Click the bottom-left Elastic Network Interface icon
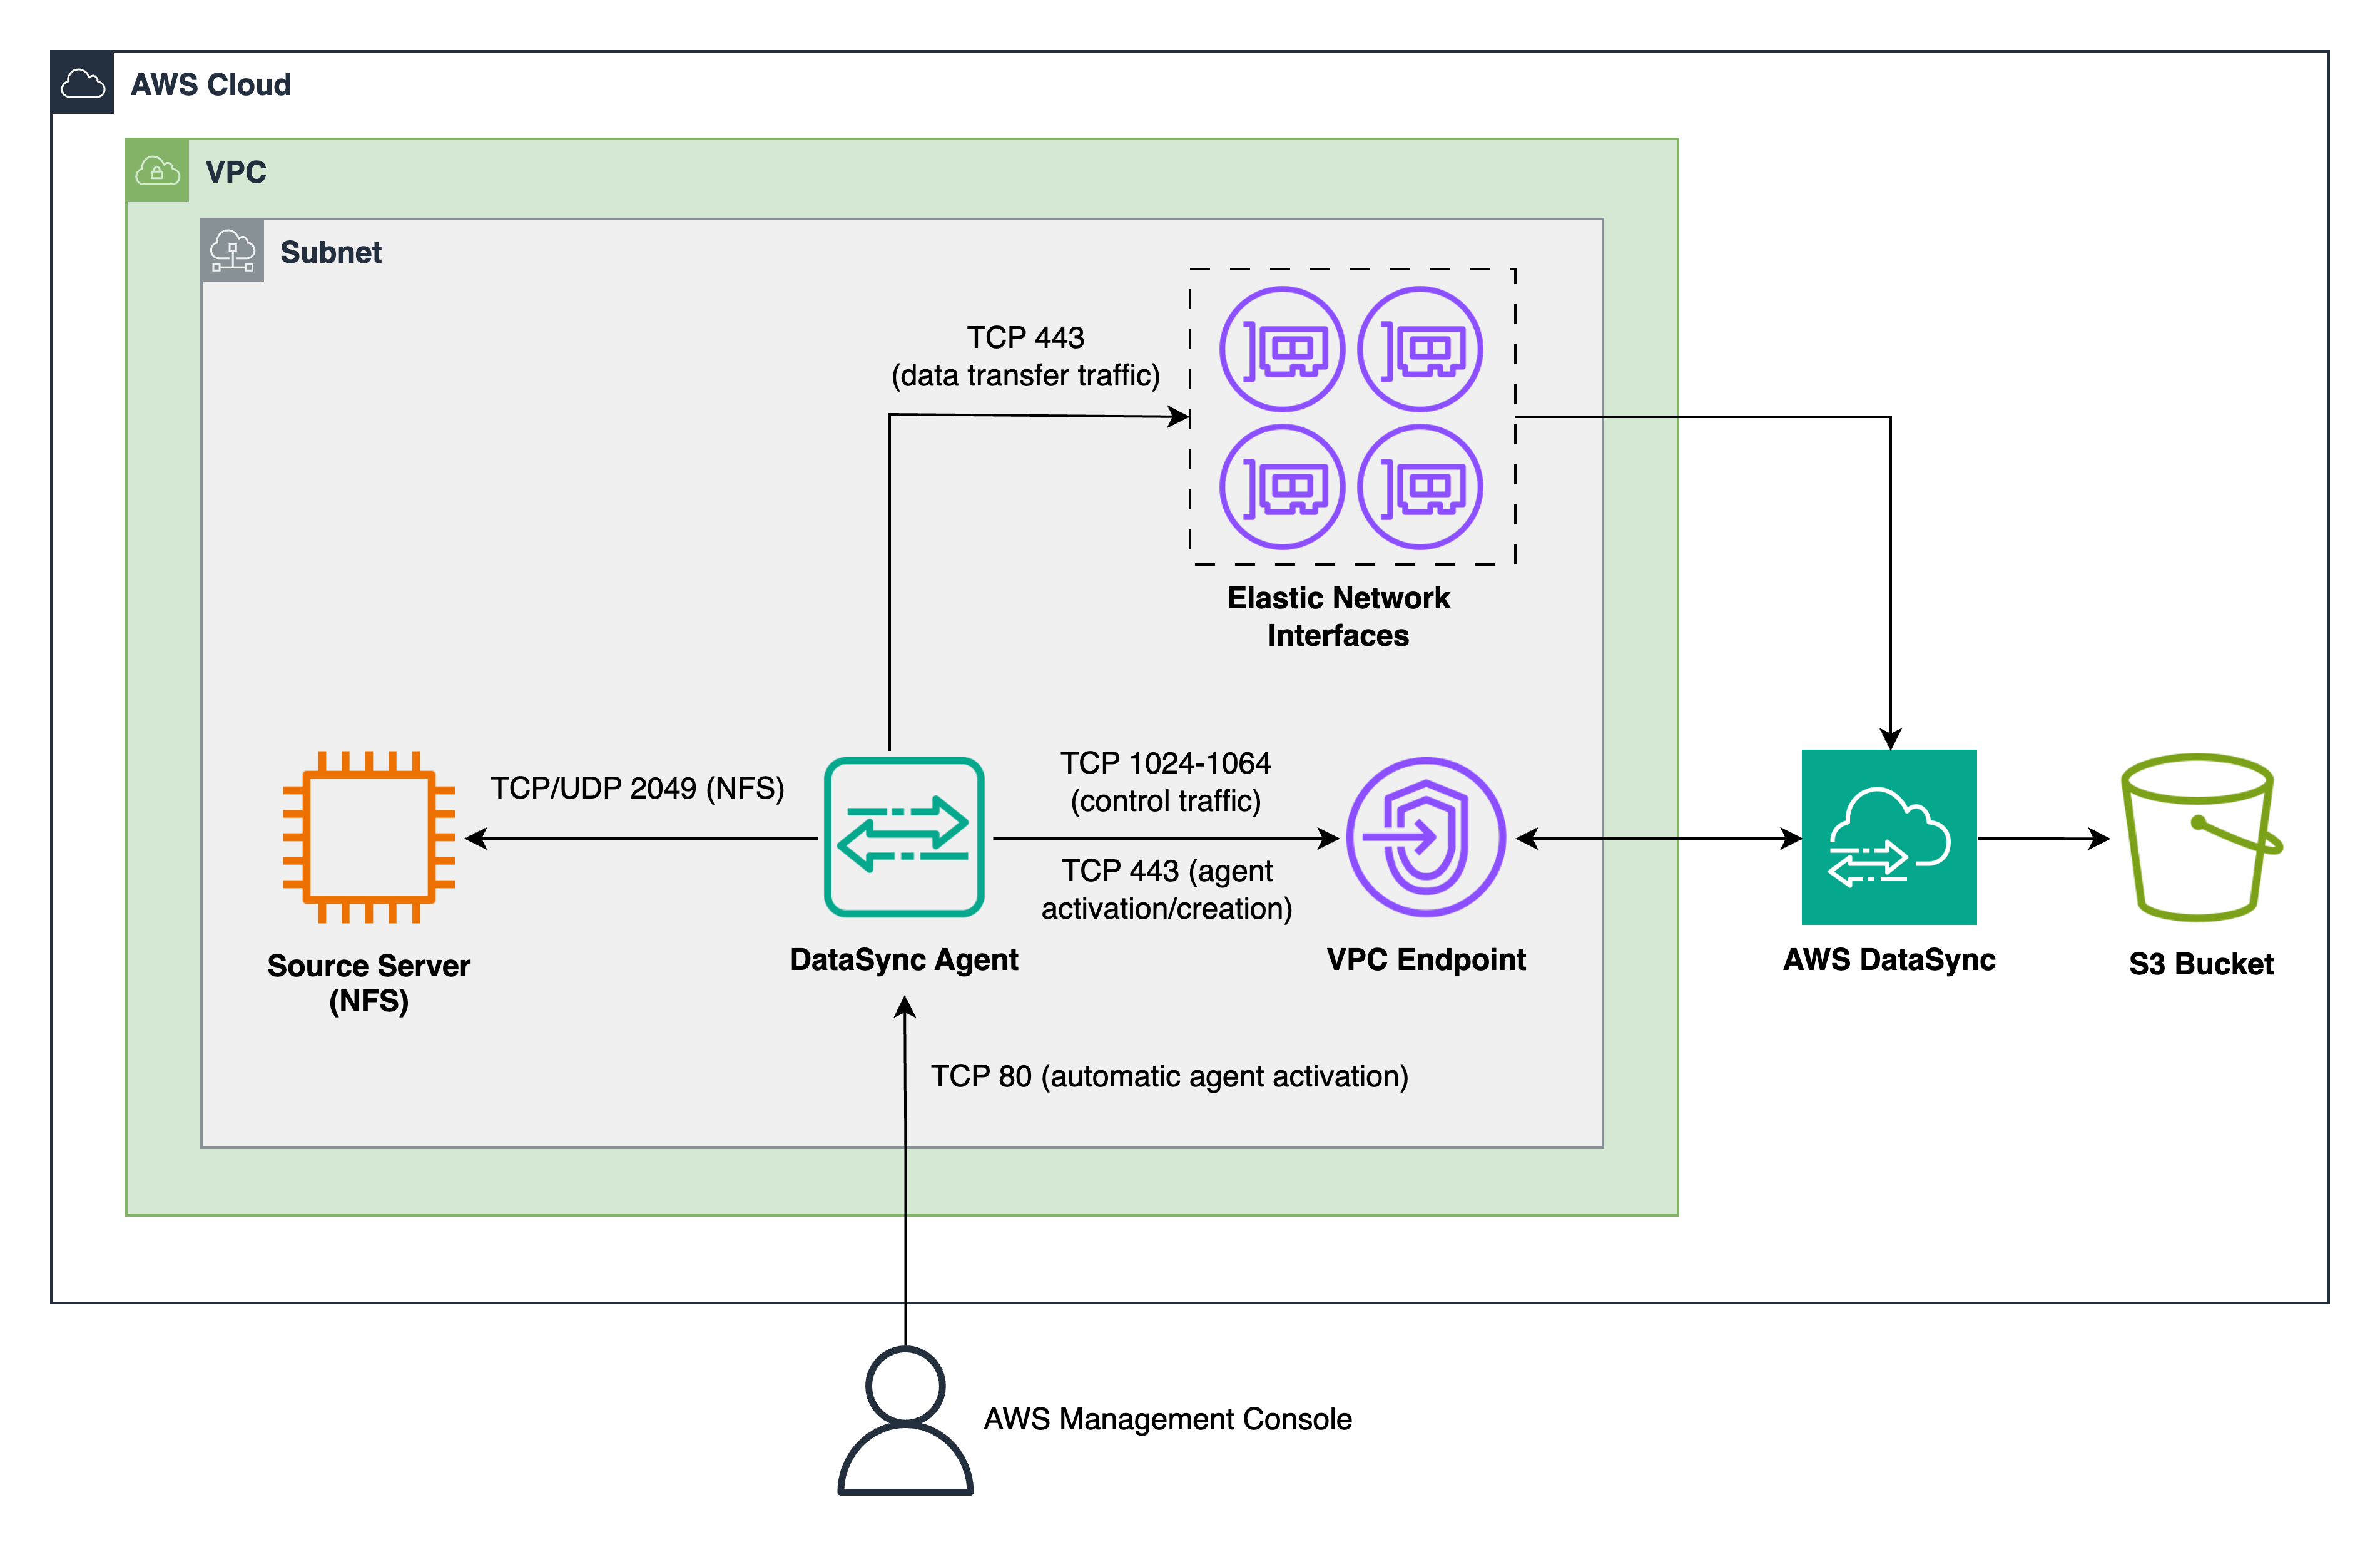 1282,487
